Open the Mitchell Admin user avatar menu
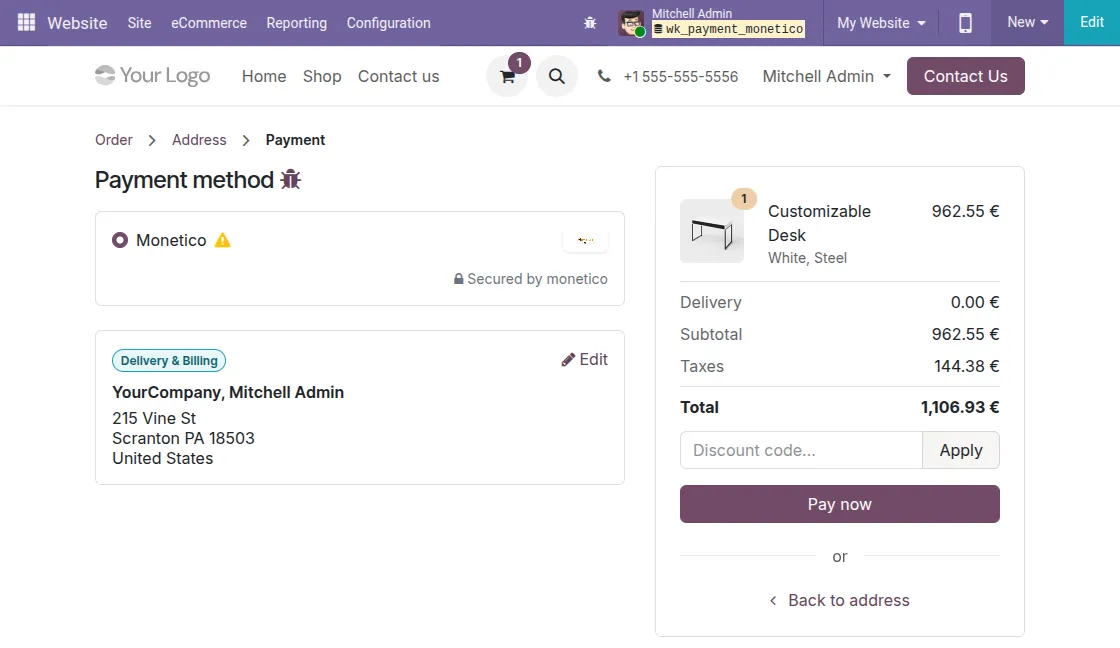 click(631, 23)
